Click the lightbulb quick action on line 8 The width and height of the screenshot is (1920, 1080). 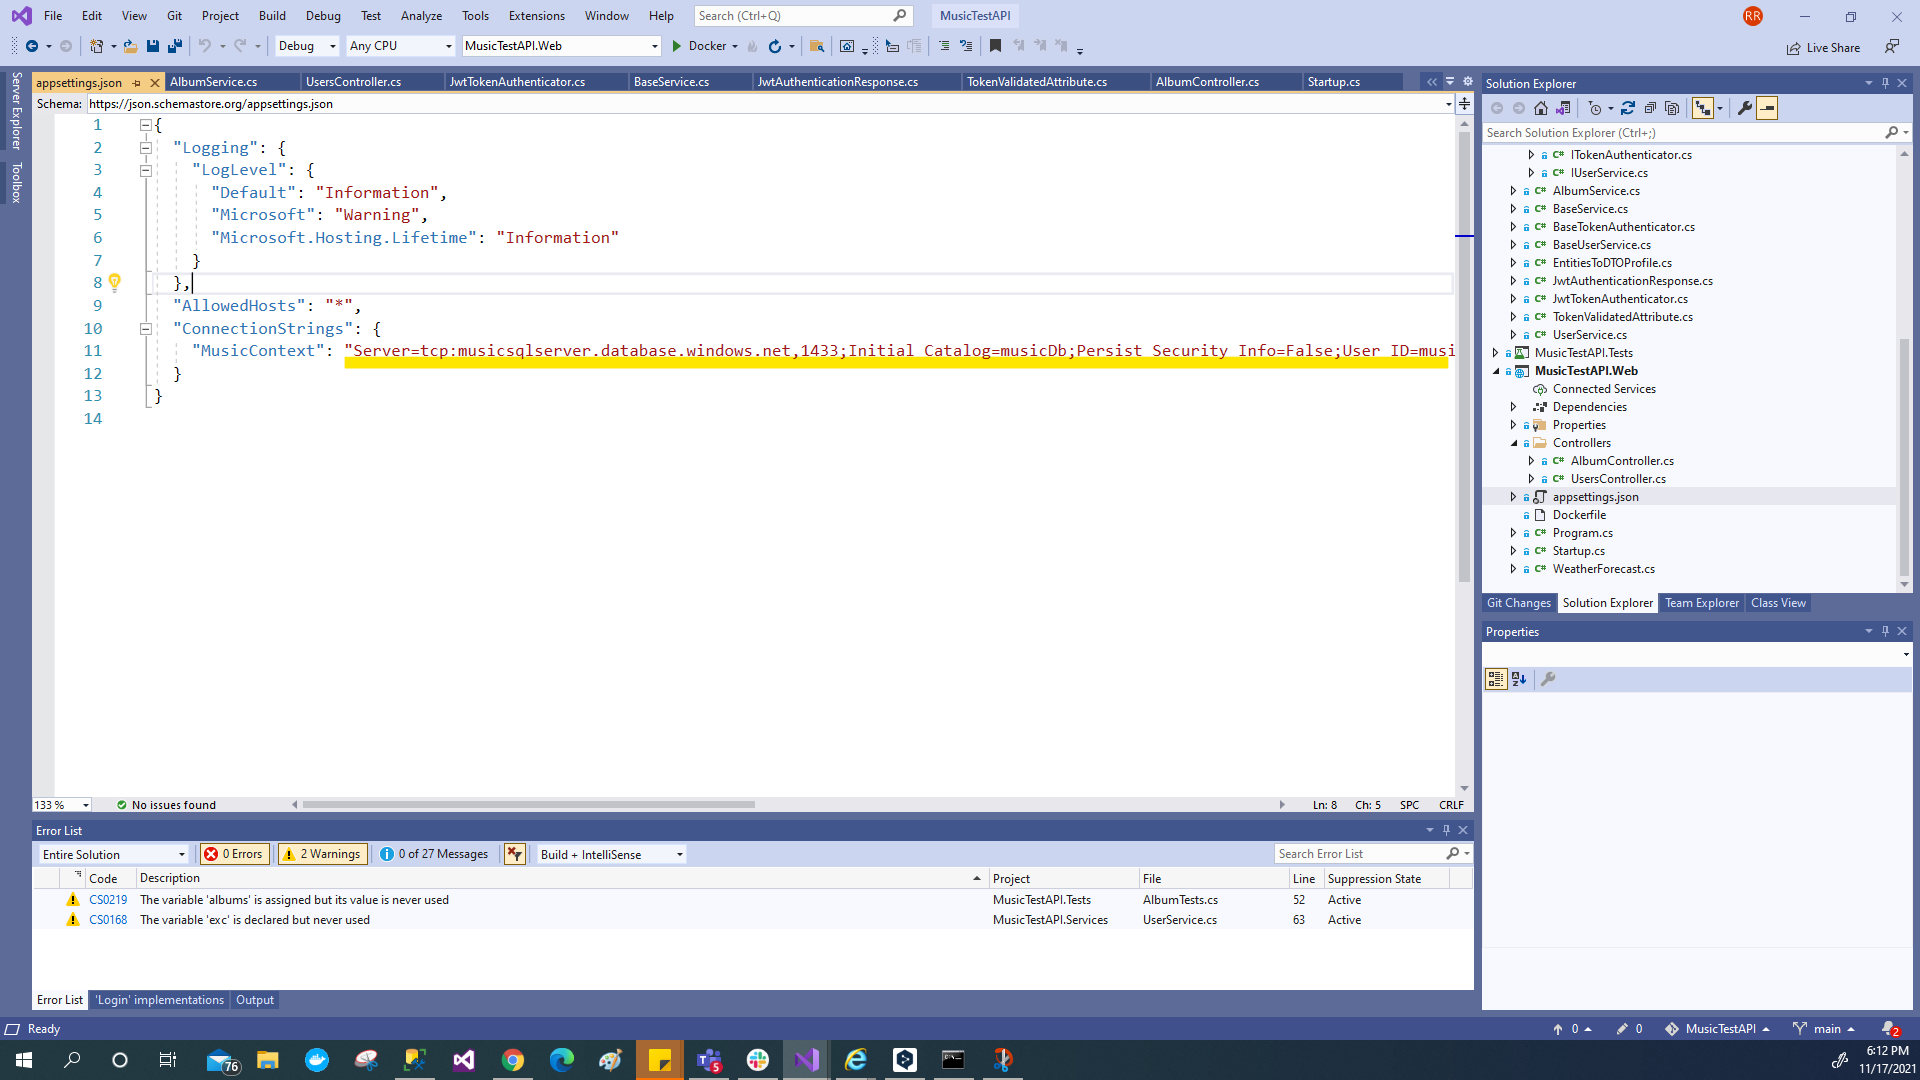pyautogui.click(x=115, y=282)
